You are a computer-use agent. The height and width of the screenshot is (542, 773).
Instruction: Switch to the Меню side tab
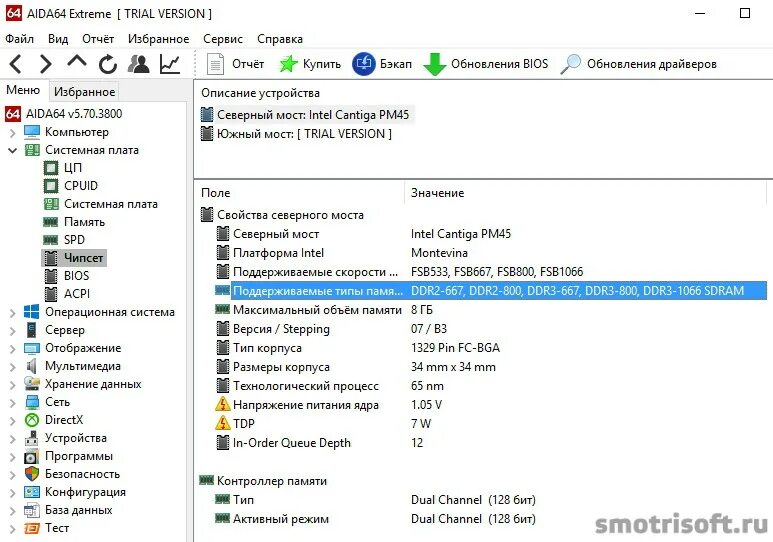point(23,90)
